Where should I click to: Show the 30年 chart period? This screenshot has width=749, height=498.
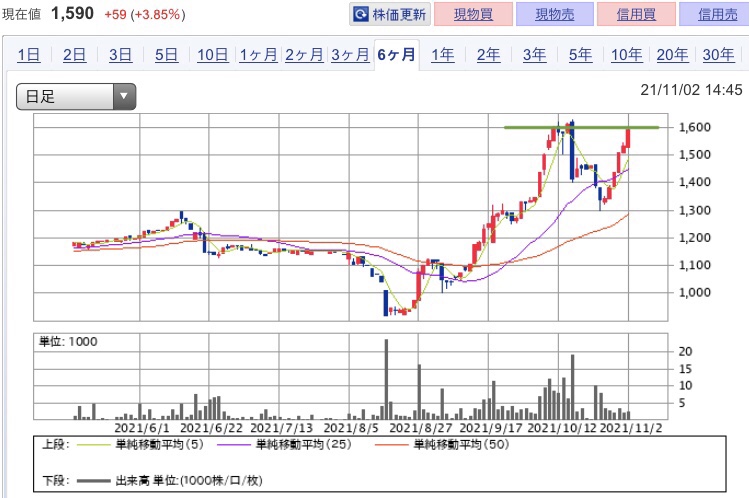click(x=718, y=55)
